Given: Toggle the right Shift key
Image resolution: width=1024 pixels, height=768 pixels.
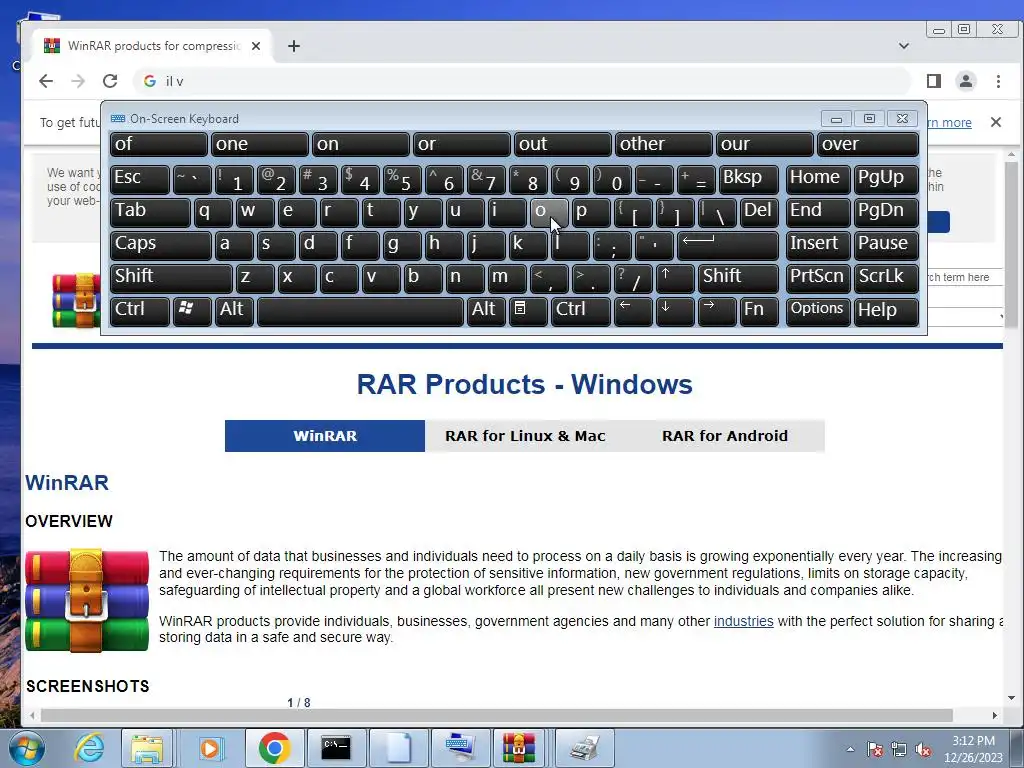Looking at the screenshot, I should click(x=739, y=277).
